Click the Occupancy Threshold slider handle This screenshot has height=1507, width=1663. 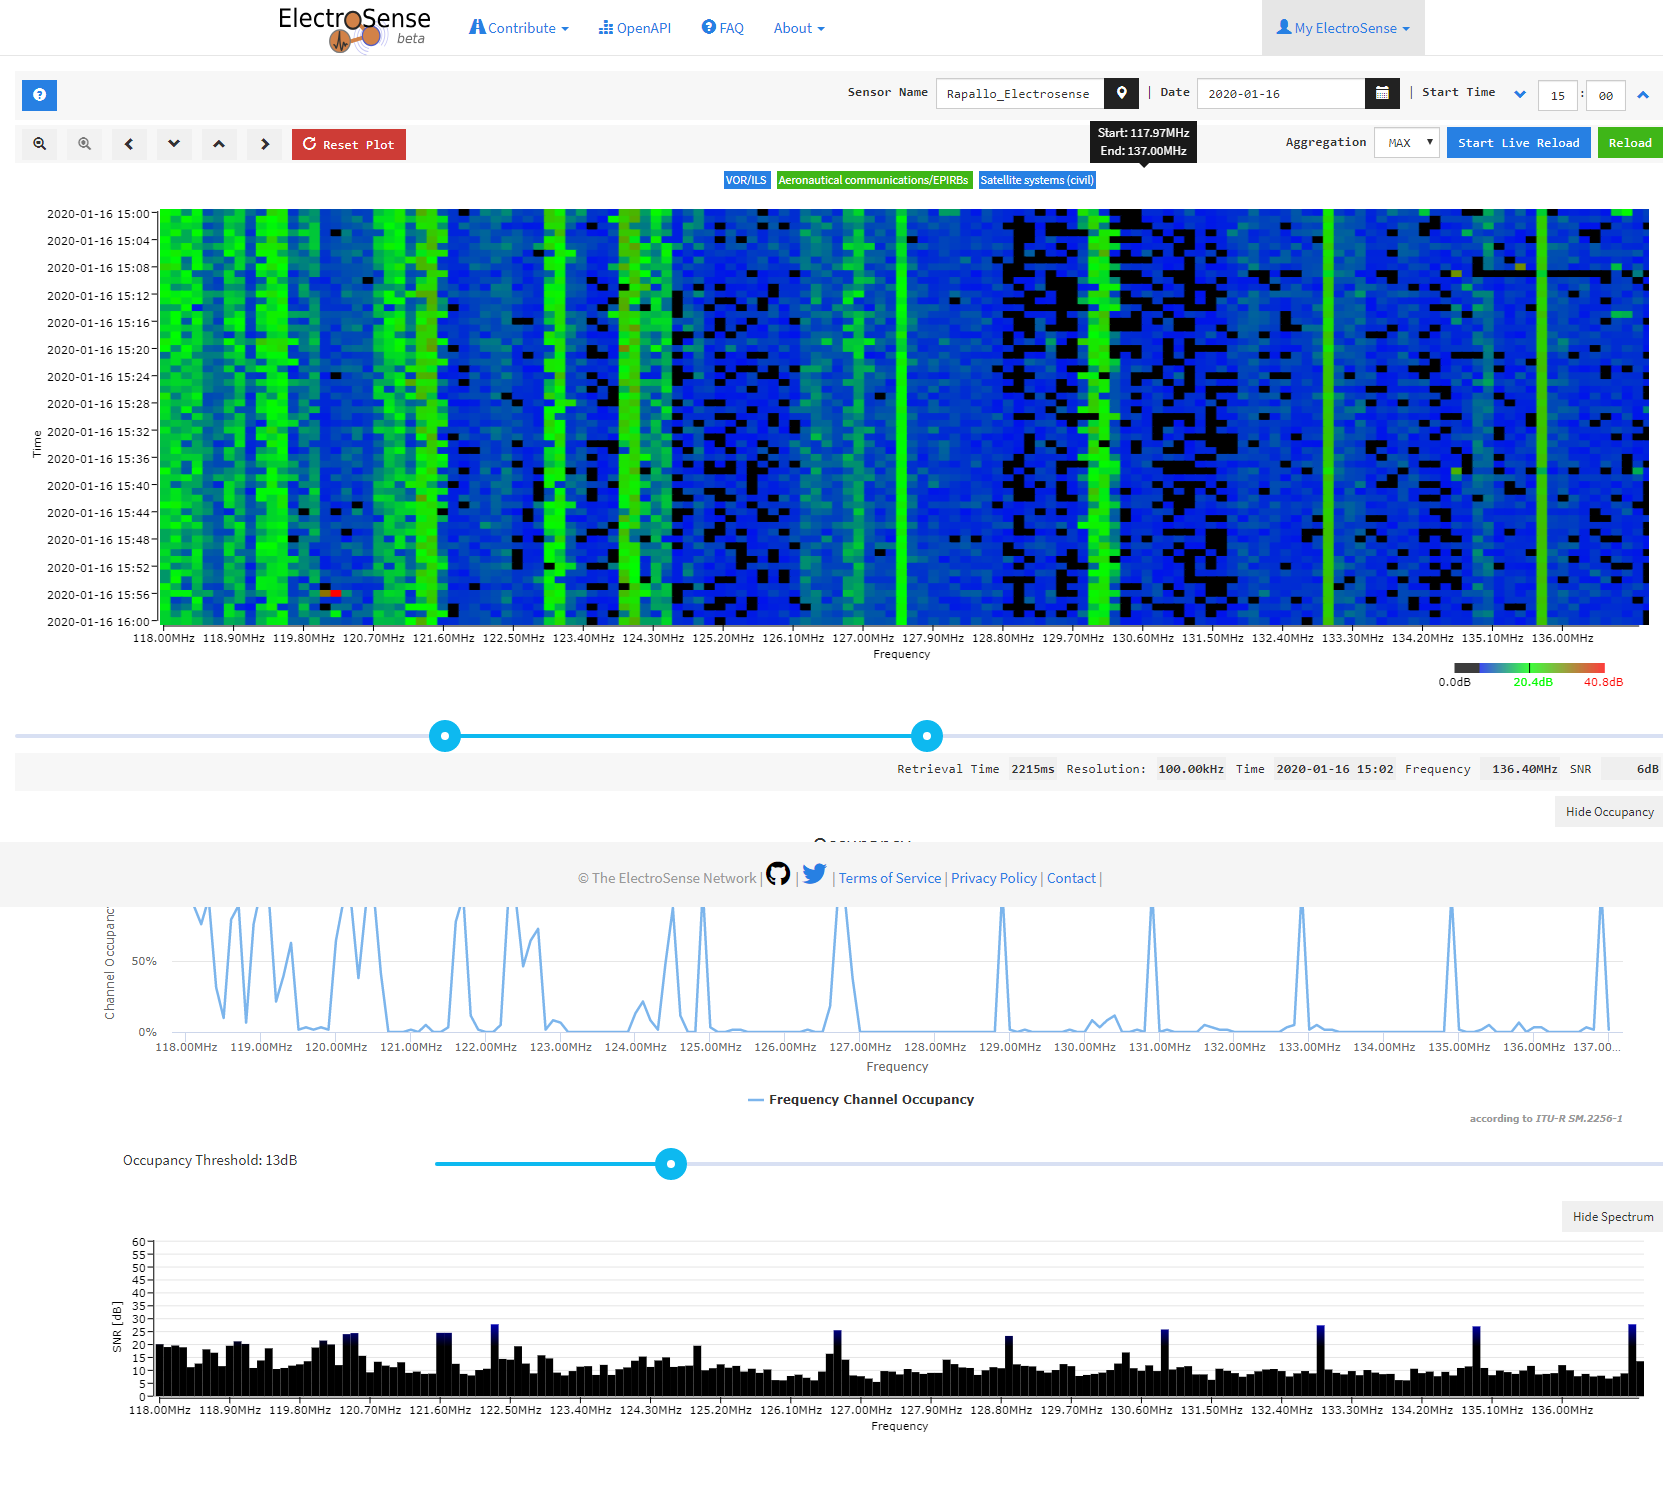[671, 1164]
